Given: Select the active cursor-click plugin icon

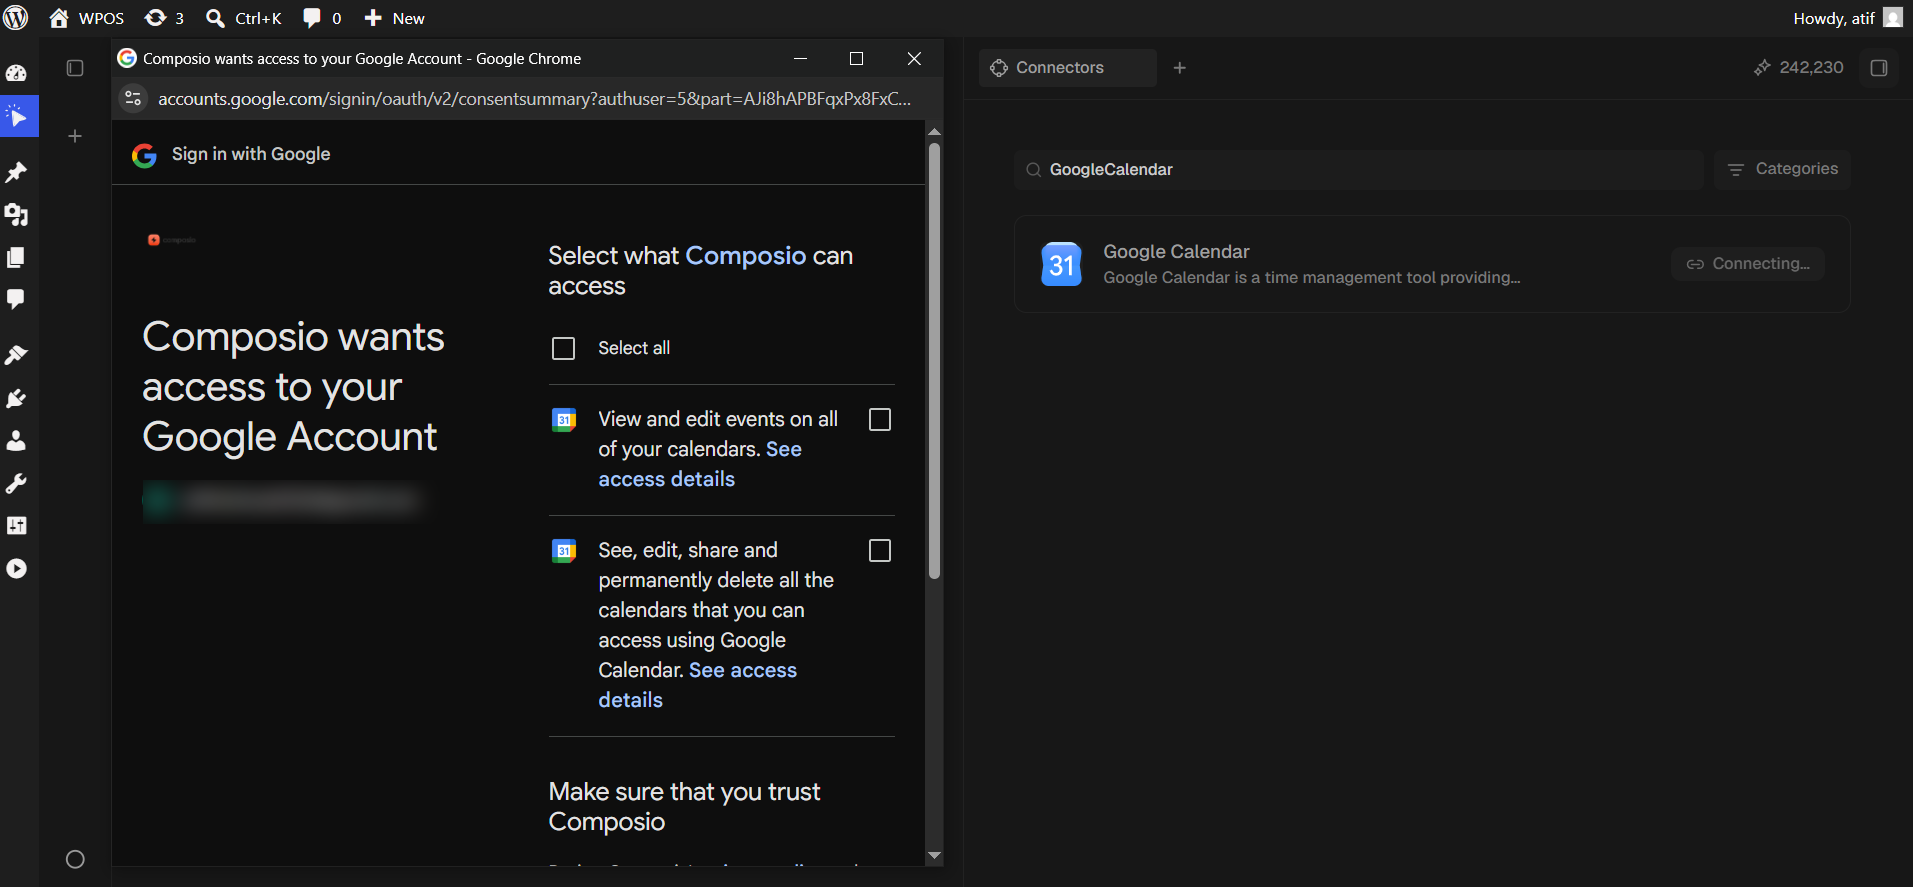Looking at the screenshot, I should 17,117.
